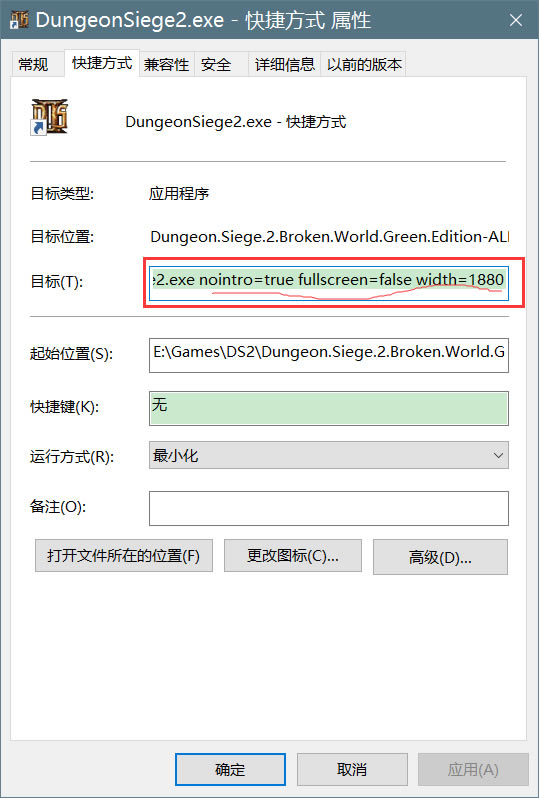539x798 pixels.
Task: Cancel with the 取消 button
Action: (x=352, y=770)
